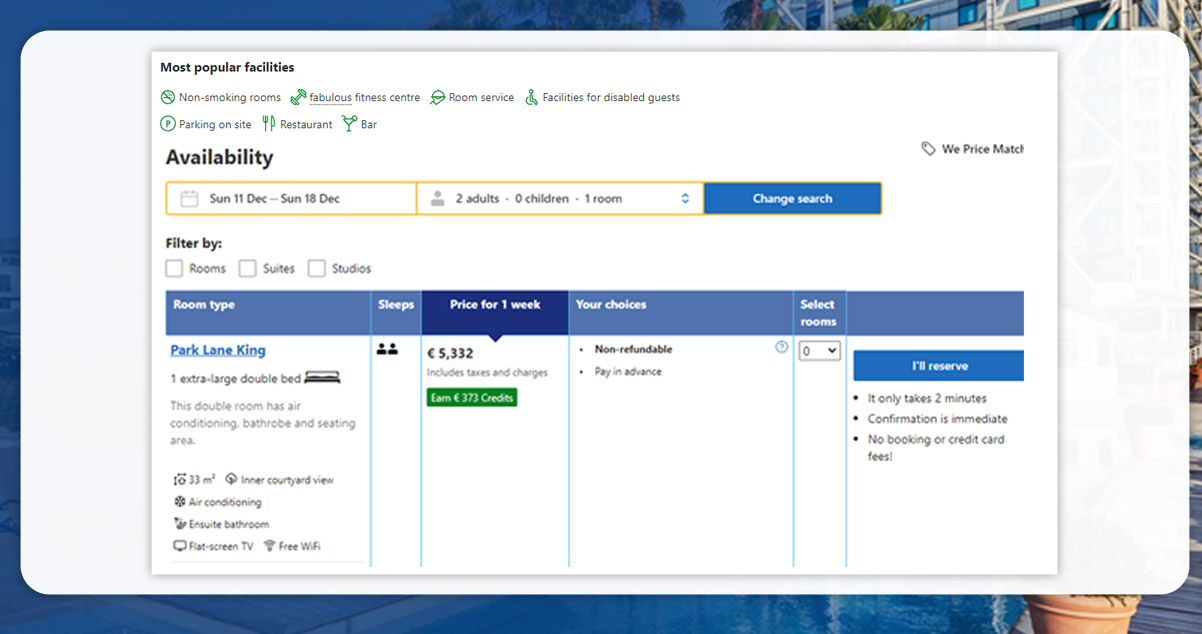The height and width of the screenshot is (634, 1202).
Task: Open the Sun 11 Dec – Sun 18 Dec date field
Action: (x=291, y=198)
